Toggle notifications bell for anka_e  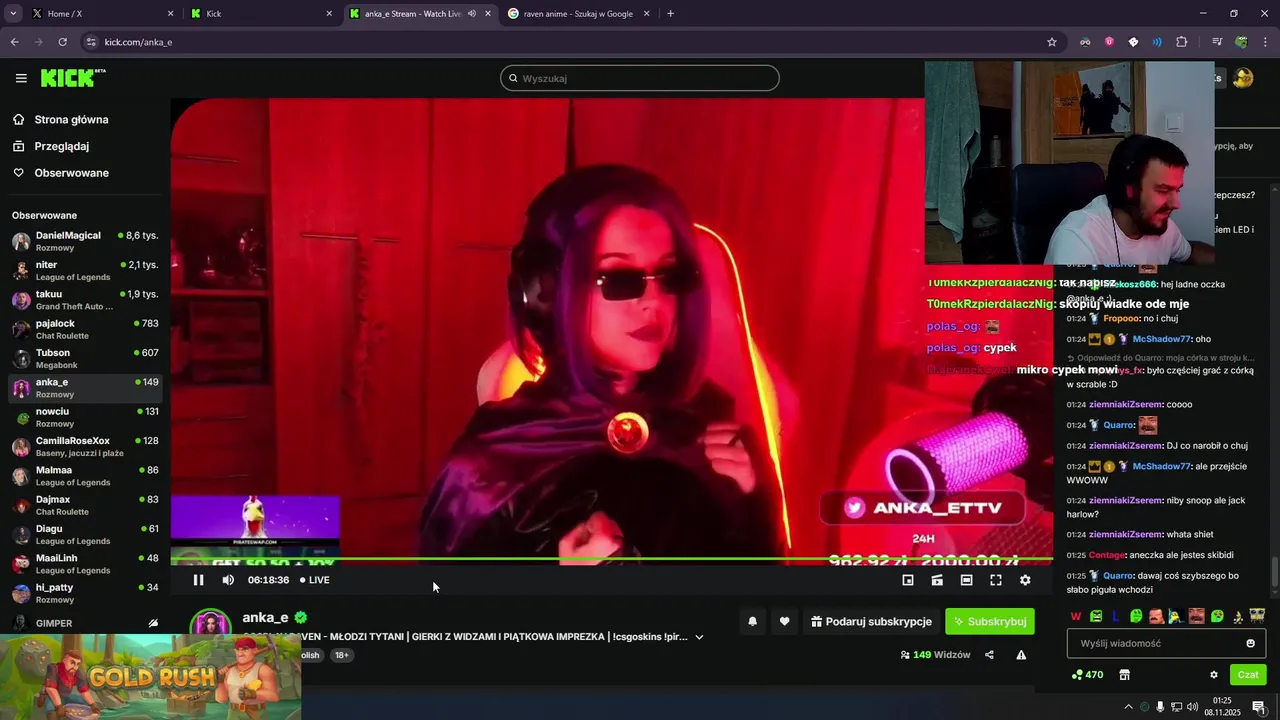click(752, 621)
